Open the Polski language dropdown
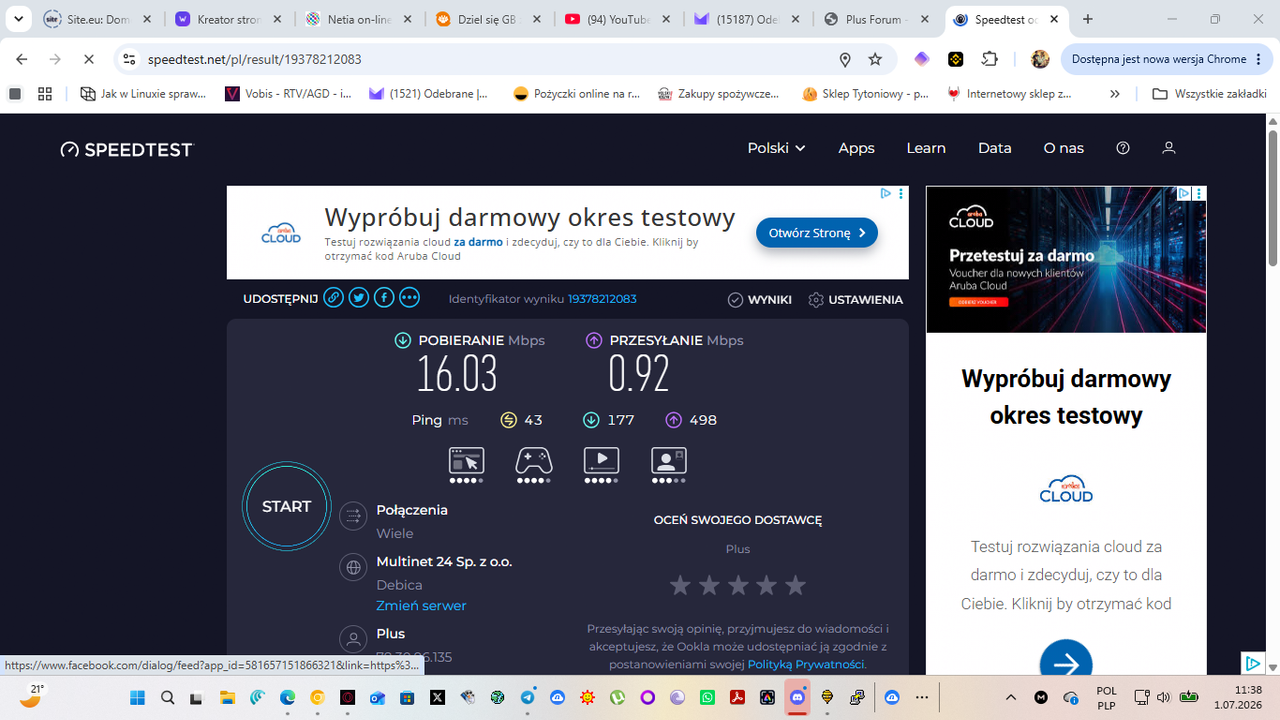1280x720 pixels. [x=776, y=148]
